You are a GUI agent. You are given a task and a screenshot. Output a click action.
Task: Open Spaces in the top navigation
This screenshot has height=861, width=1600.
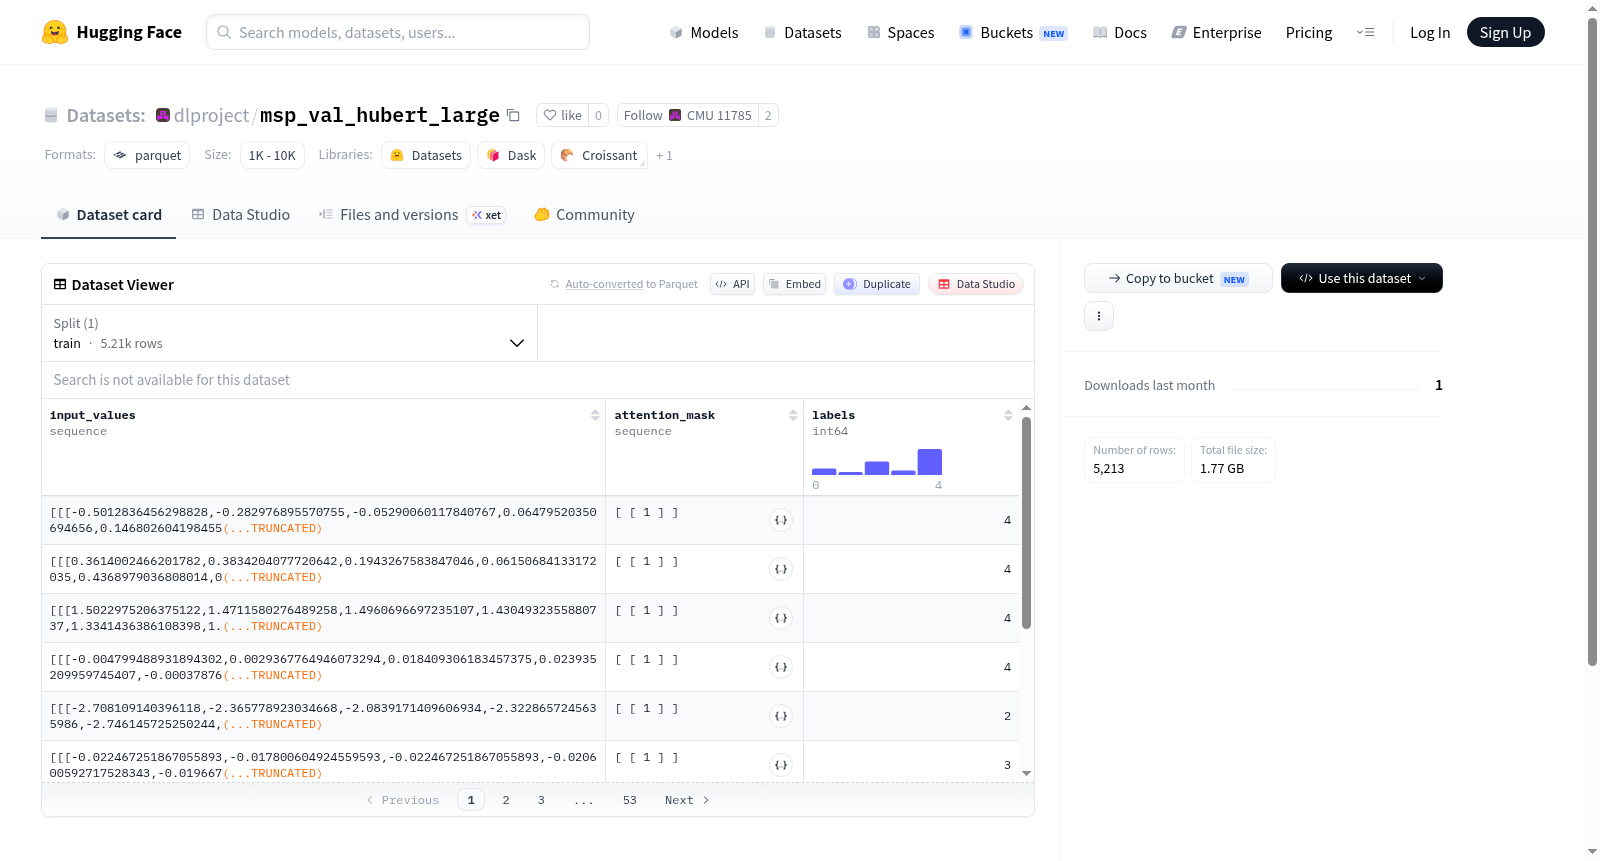point(900,32)
